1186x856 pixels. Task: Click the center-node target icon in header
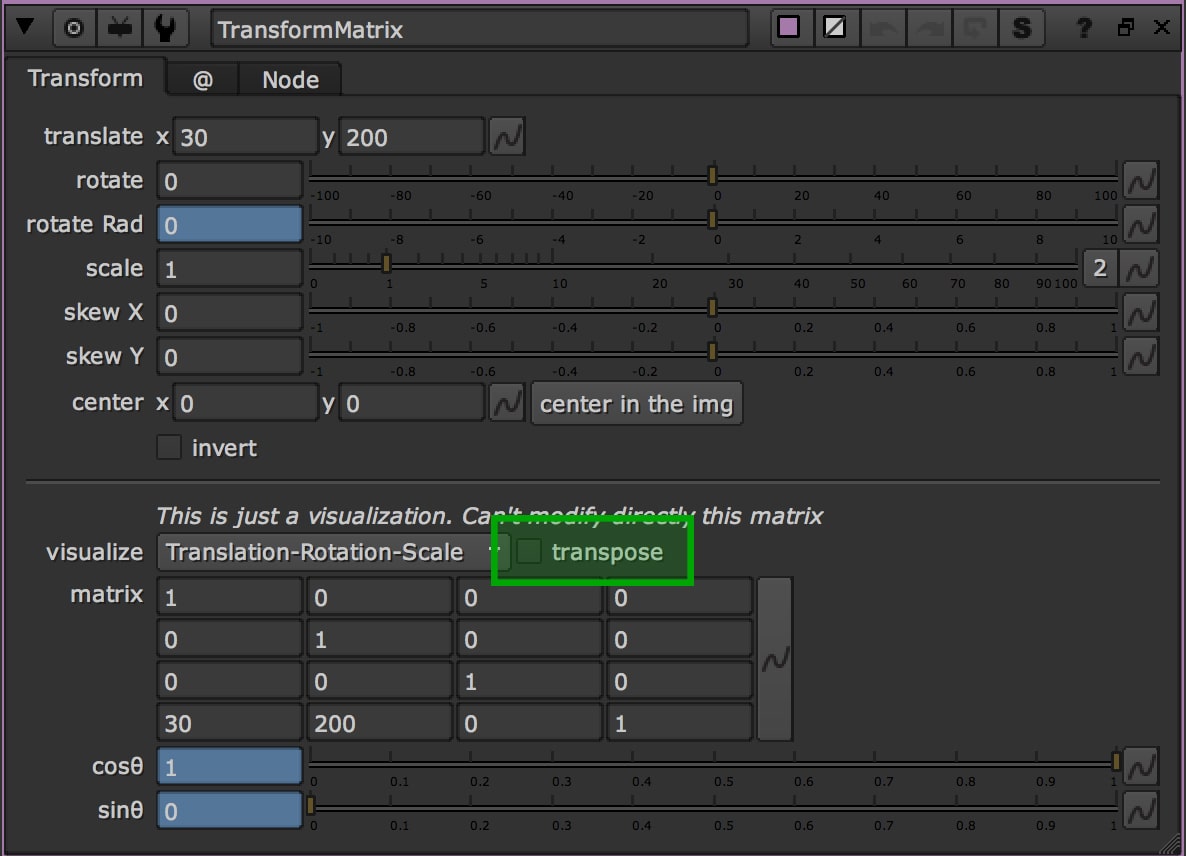(73, 29)
